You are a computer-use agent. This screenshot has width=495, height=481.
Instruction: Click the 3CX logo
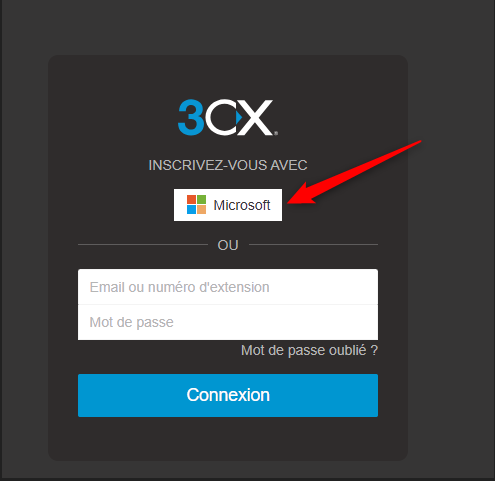(228, 117)
